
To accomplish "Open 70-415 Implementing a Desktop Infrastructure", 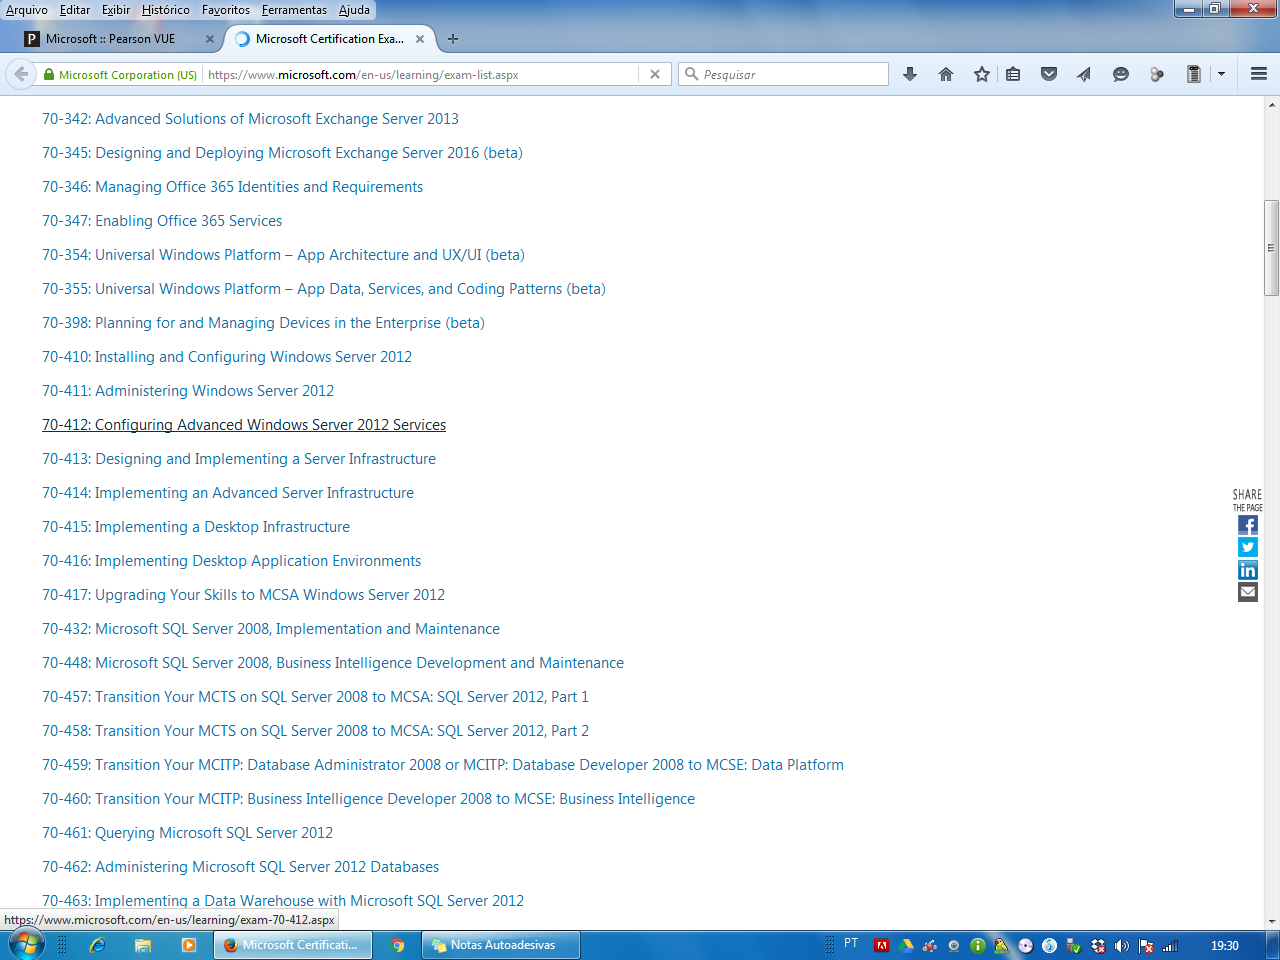I will tap(196, 527).
